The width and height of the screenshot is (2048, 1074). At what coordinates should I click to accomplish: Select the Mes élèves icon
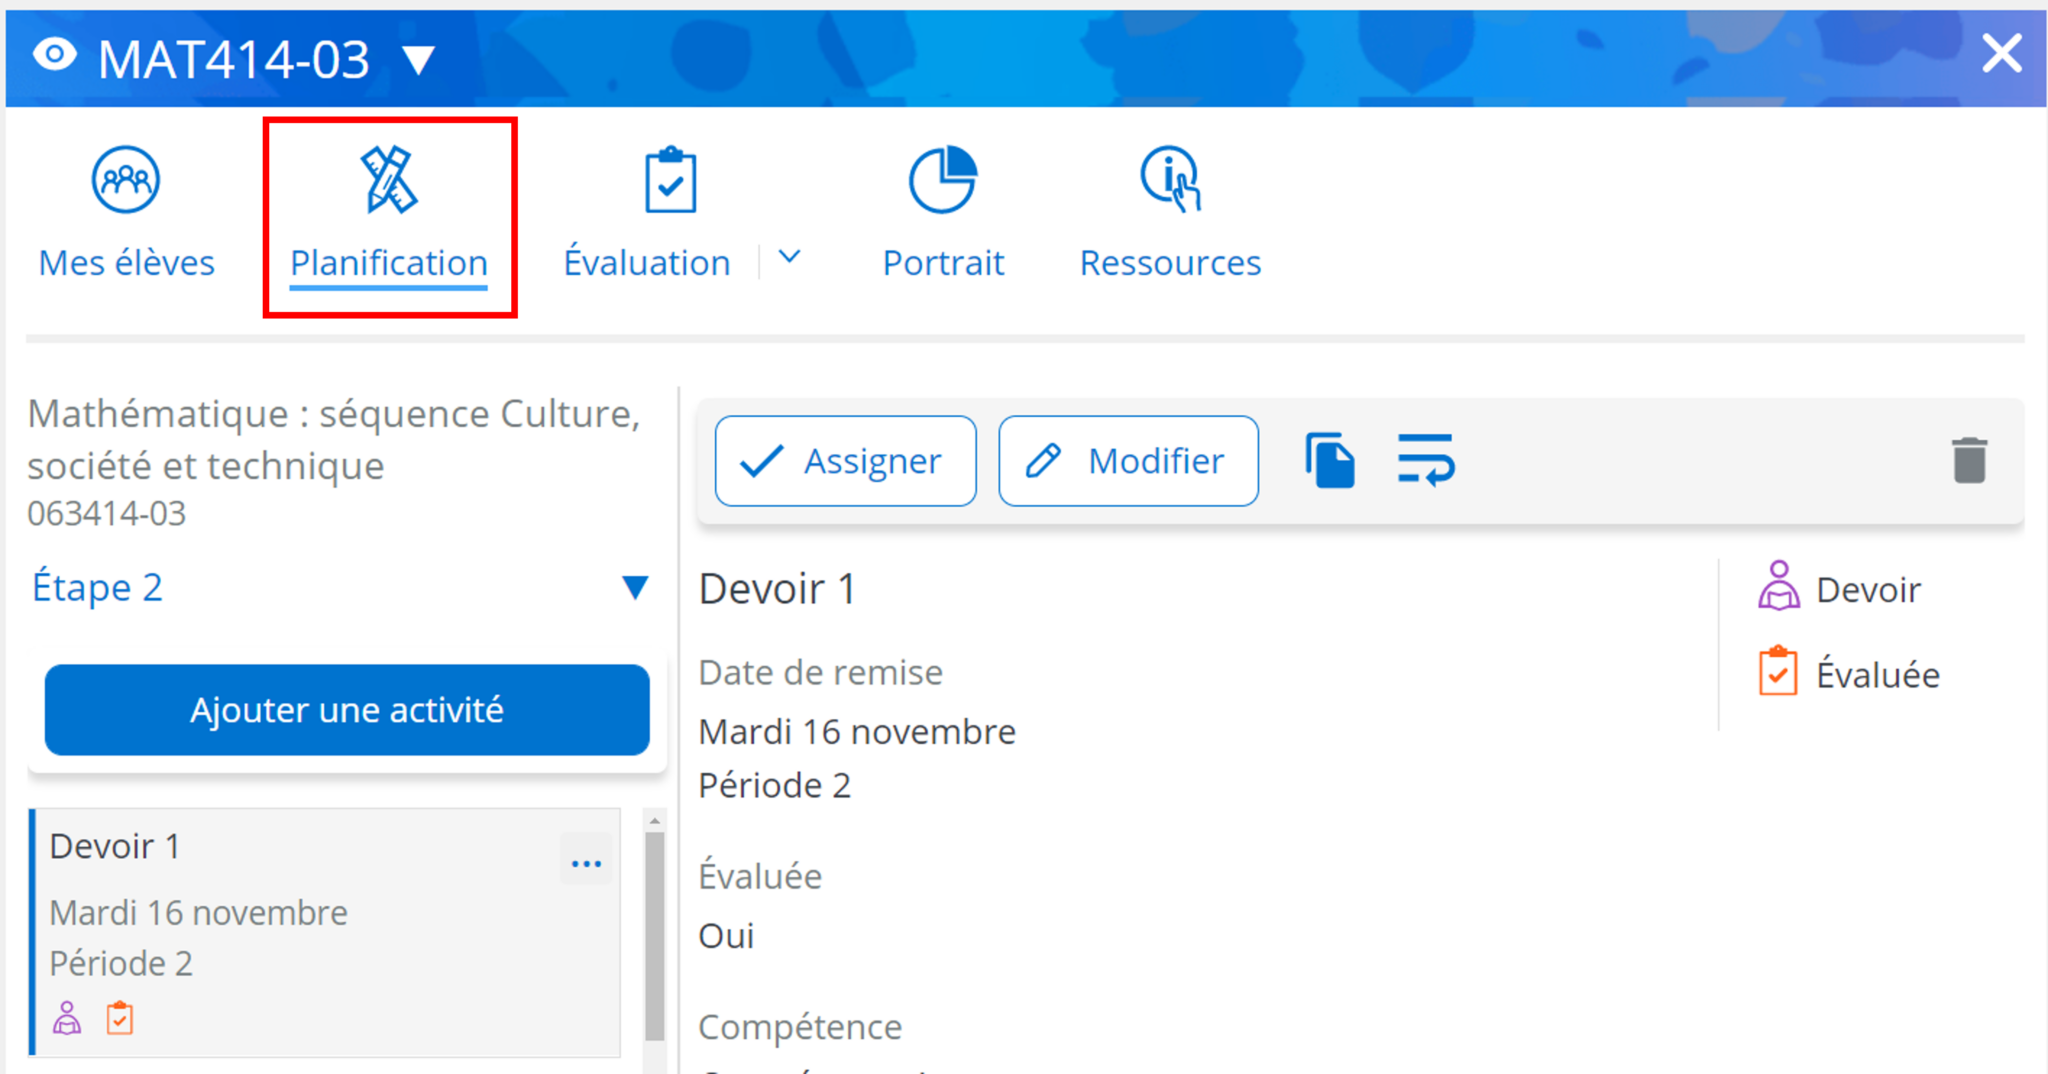pos(125,180)
